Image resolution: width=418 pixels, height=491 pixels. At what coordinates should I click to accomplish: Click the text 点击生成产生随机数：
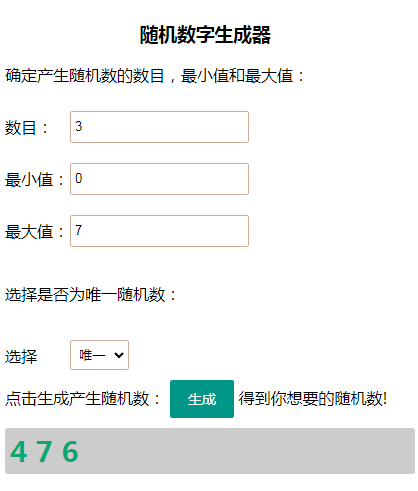click(83, 399)
